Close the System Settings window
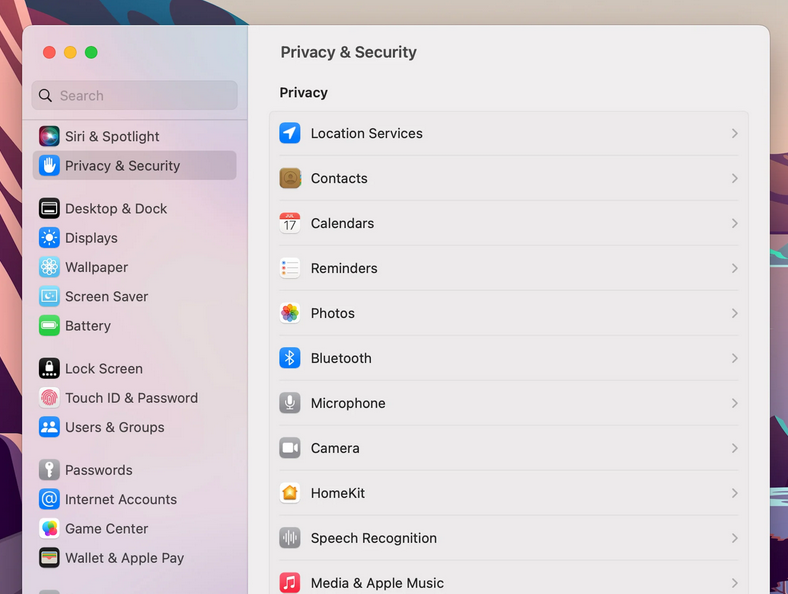788x594 pixels. tap(49, 52)
